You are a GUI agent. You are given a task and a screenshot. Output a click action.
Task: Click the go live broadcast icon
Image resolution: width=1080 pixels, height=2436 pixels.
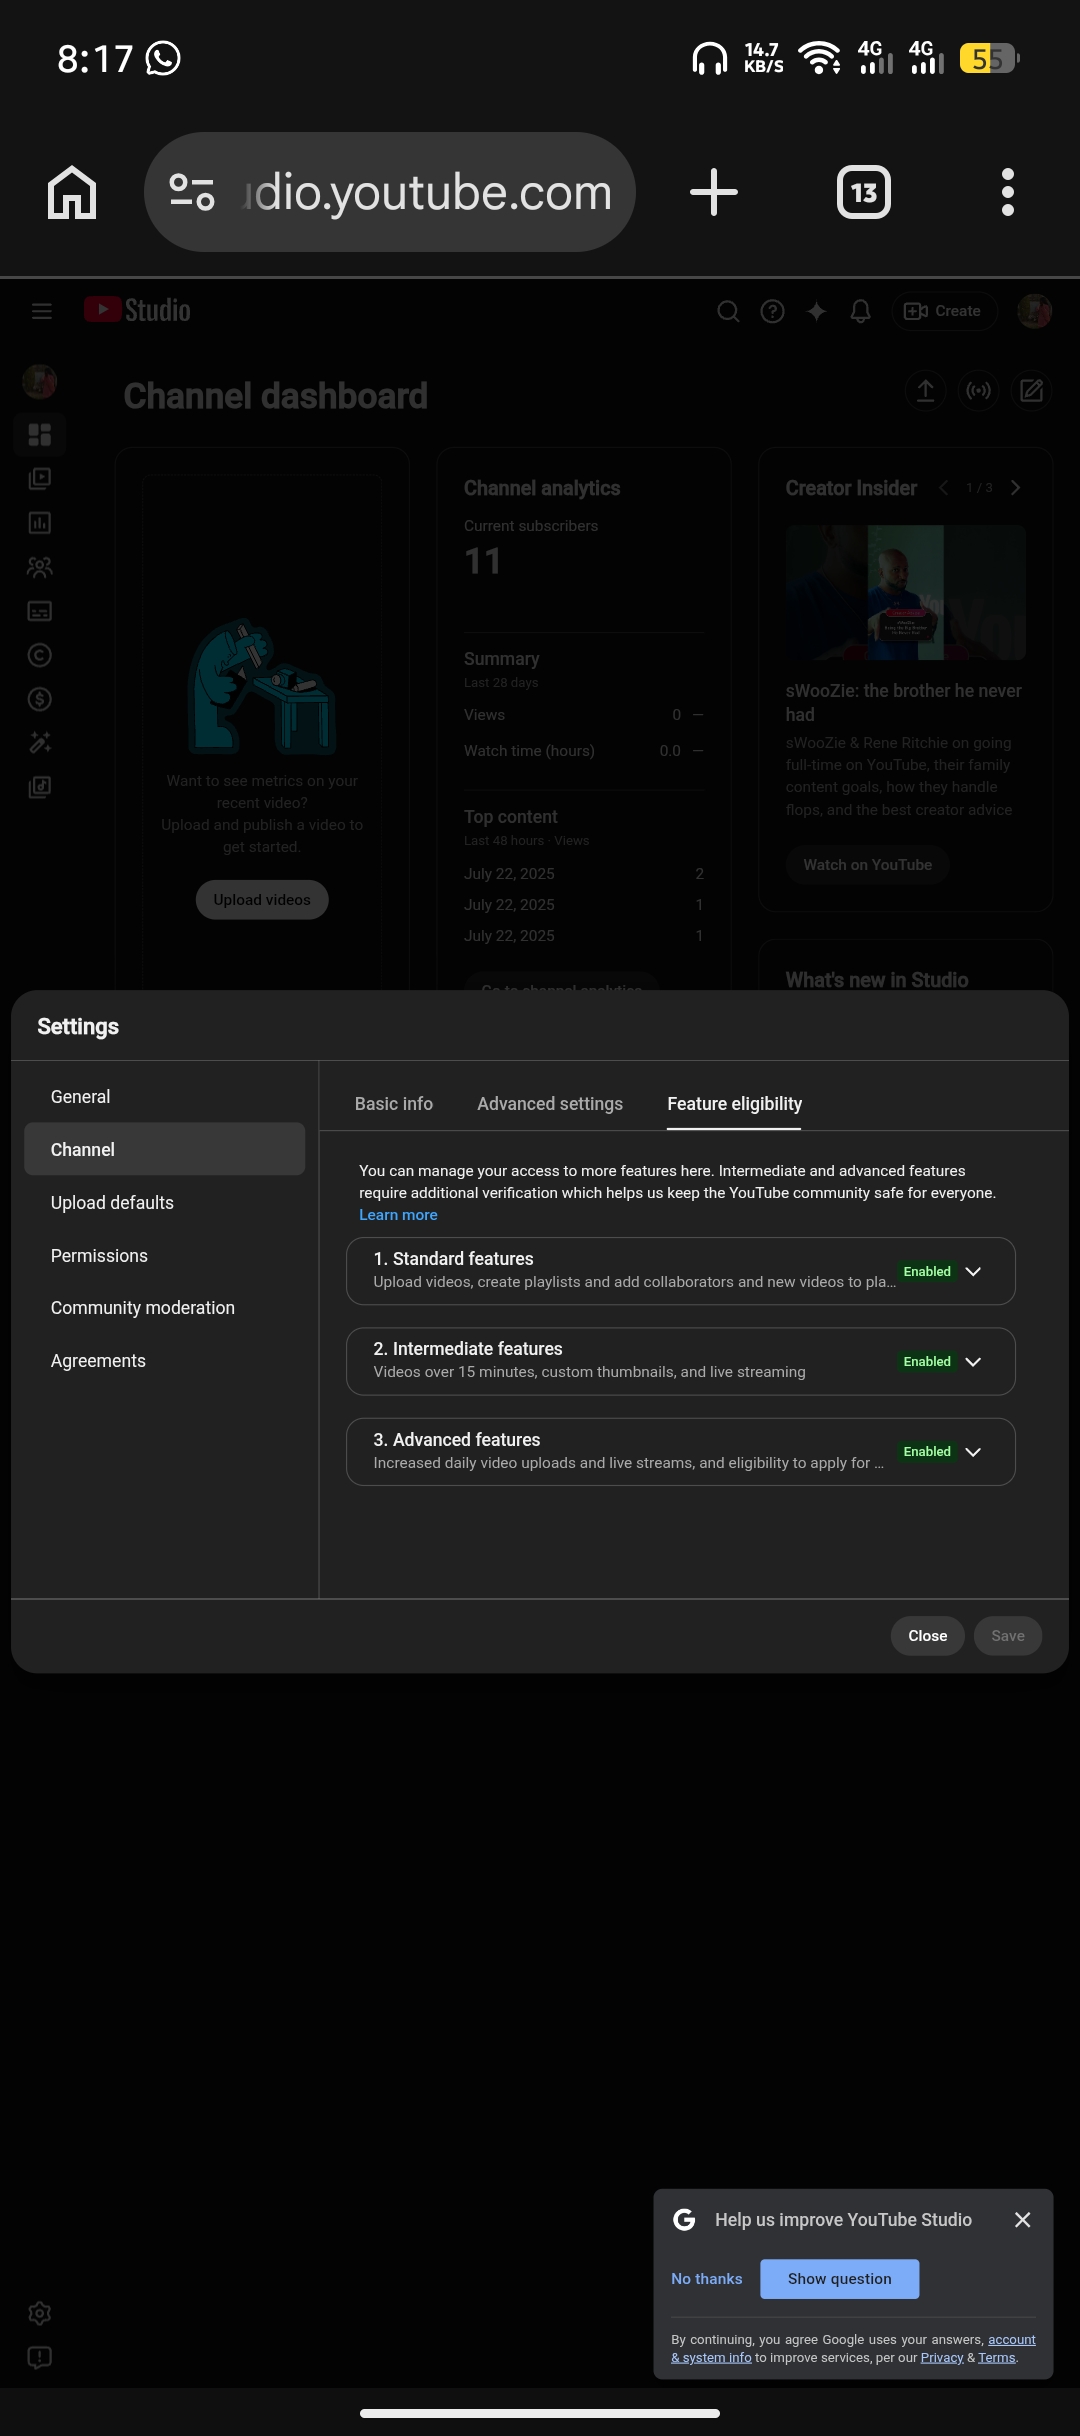(x=979, y=390)
